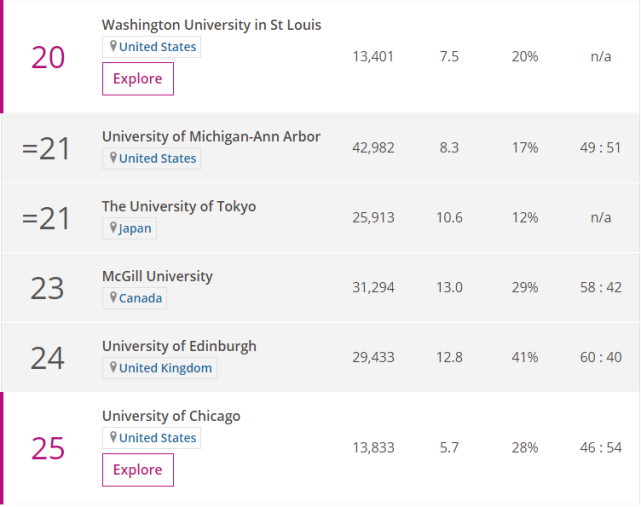The height and width of the screenshot is (507, 641).
Task: Open Washington University in St Louis link
Action: (x=211, y=24)
